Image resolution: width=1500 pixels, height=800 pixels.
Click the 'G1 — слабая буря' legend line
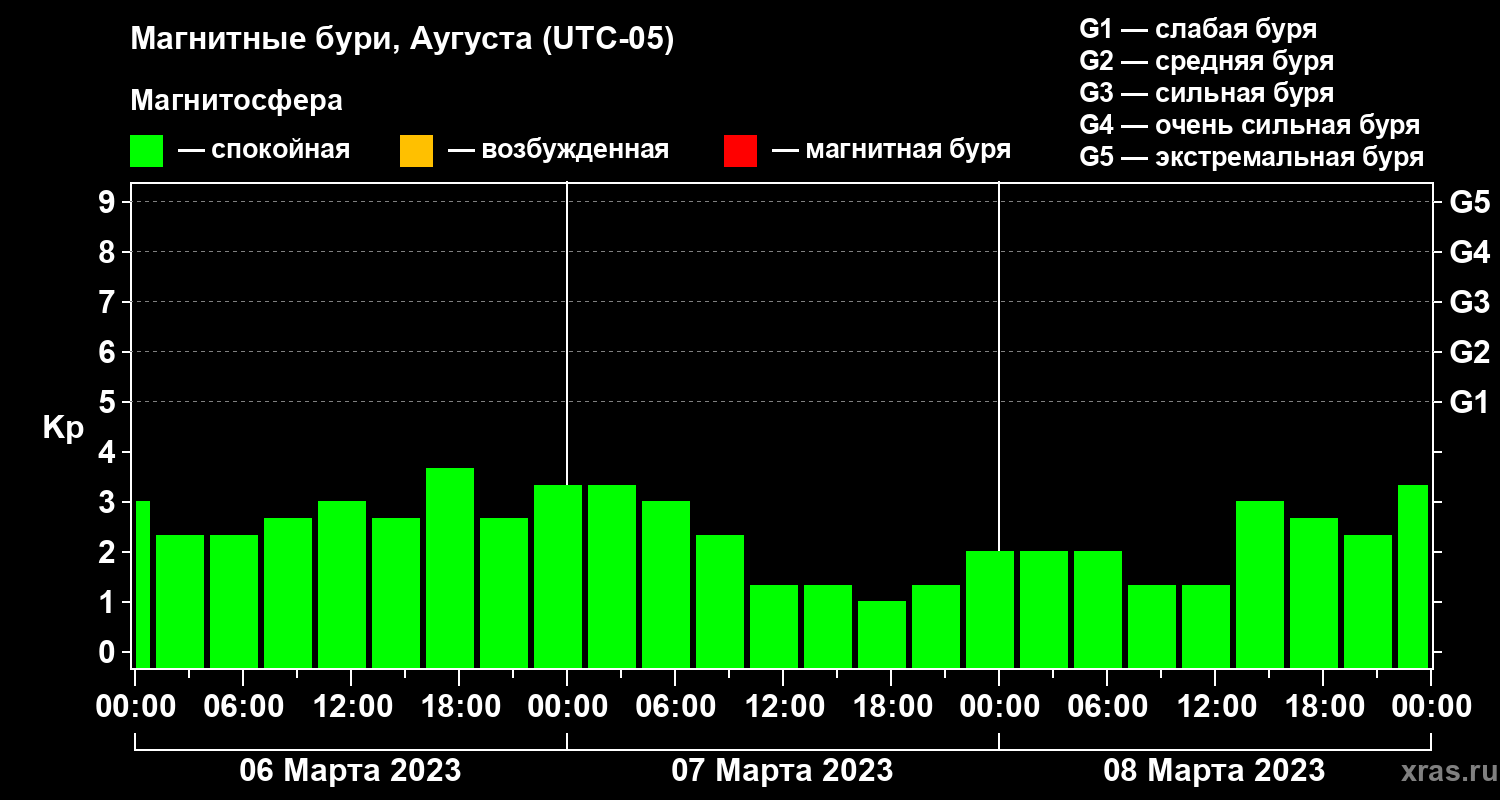click(x=1198, y=28)
